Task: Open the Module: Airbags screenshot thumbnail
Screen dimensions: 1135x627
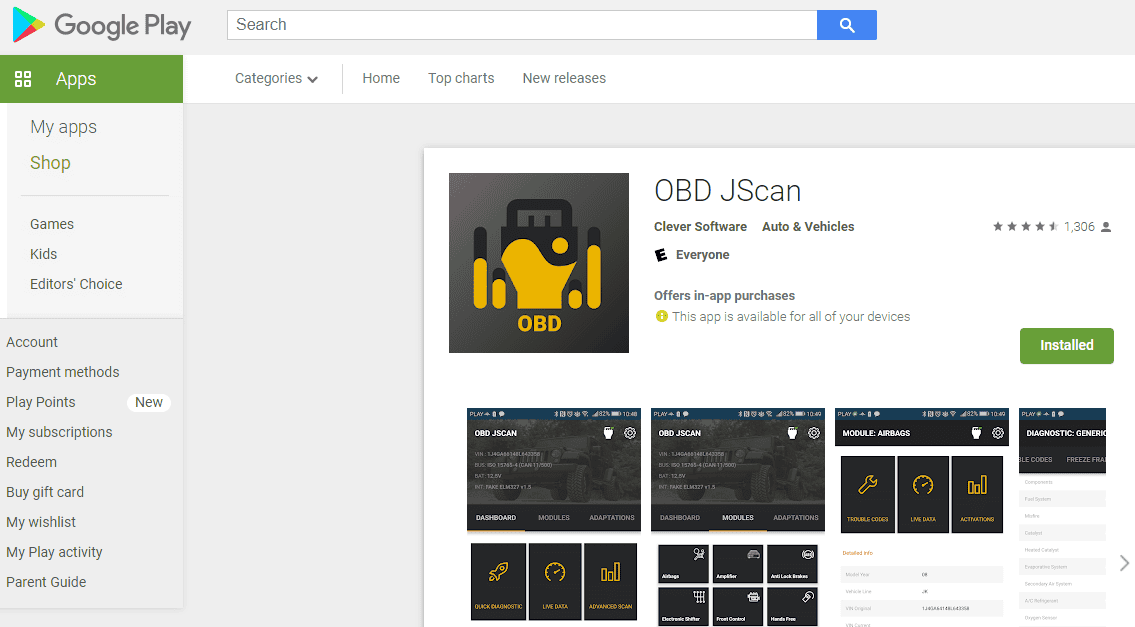Action: click(x=921, y=517)
